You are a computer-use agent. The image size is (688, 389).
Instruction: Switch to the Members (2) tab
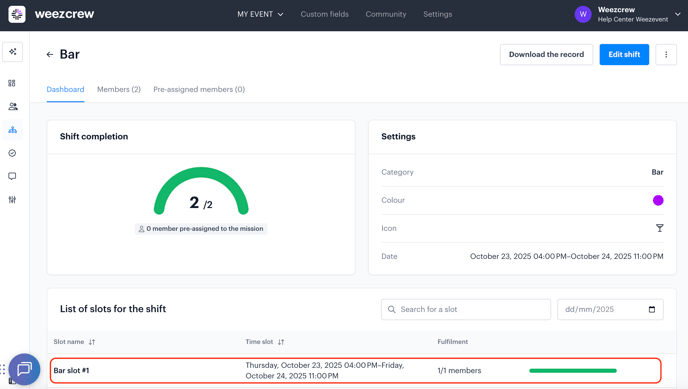click(x=119, y=89)
